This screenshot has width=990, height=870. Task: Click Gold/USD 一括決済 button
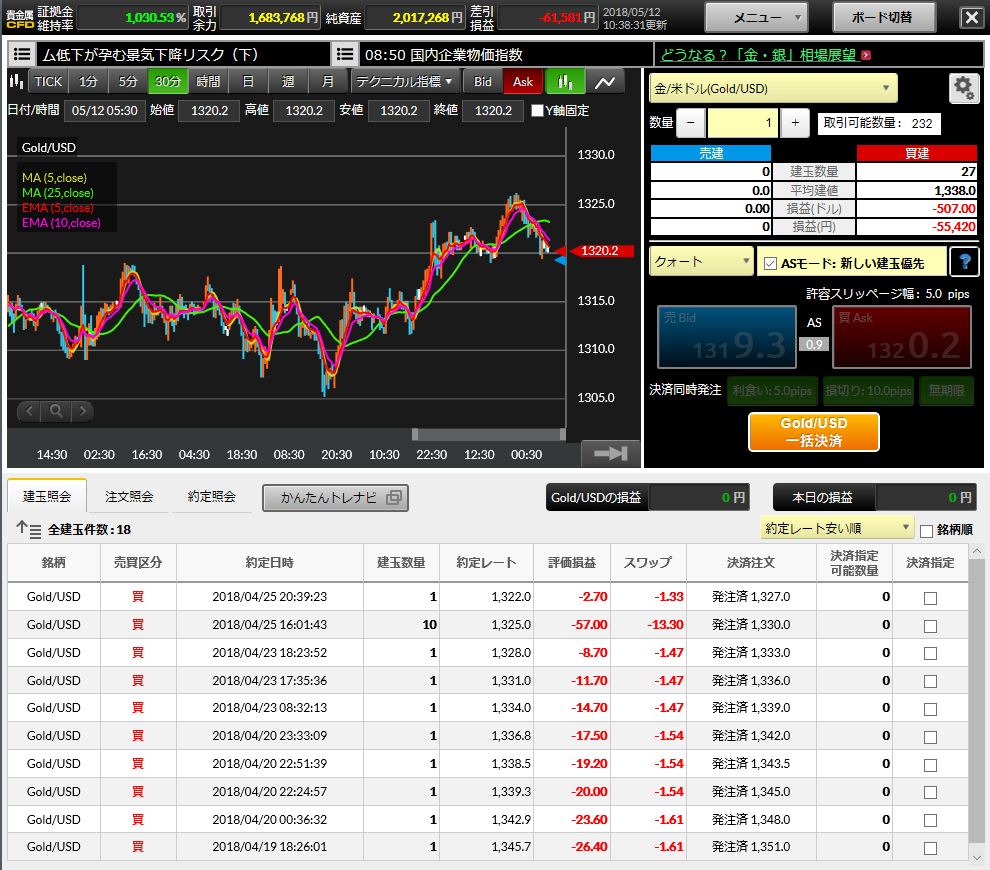coord(813,432)
